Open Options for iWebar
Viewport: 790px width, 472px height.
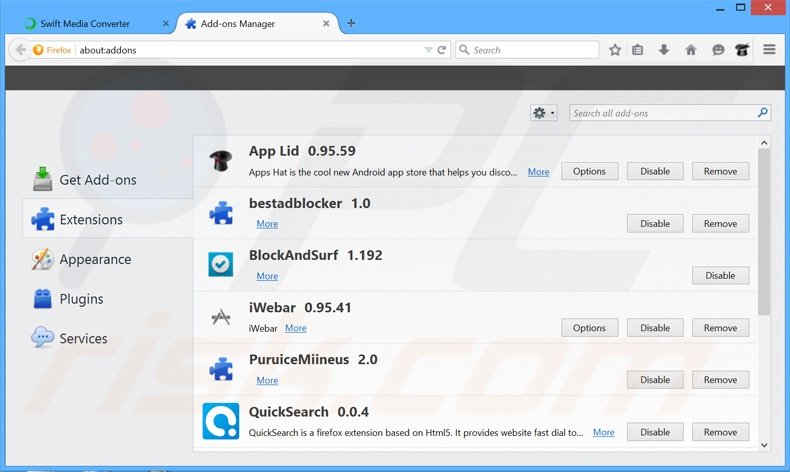pyautogui.click(x=589, y=328)
